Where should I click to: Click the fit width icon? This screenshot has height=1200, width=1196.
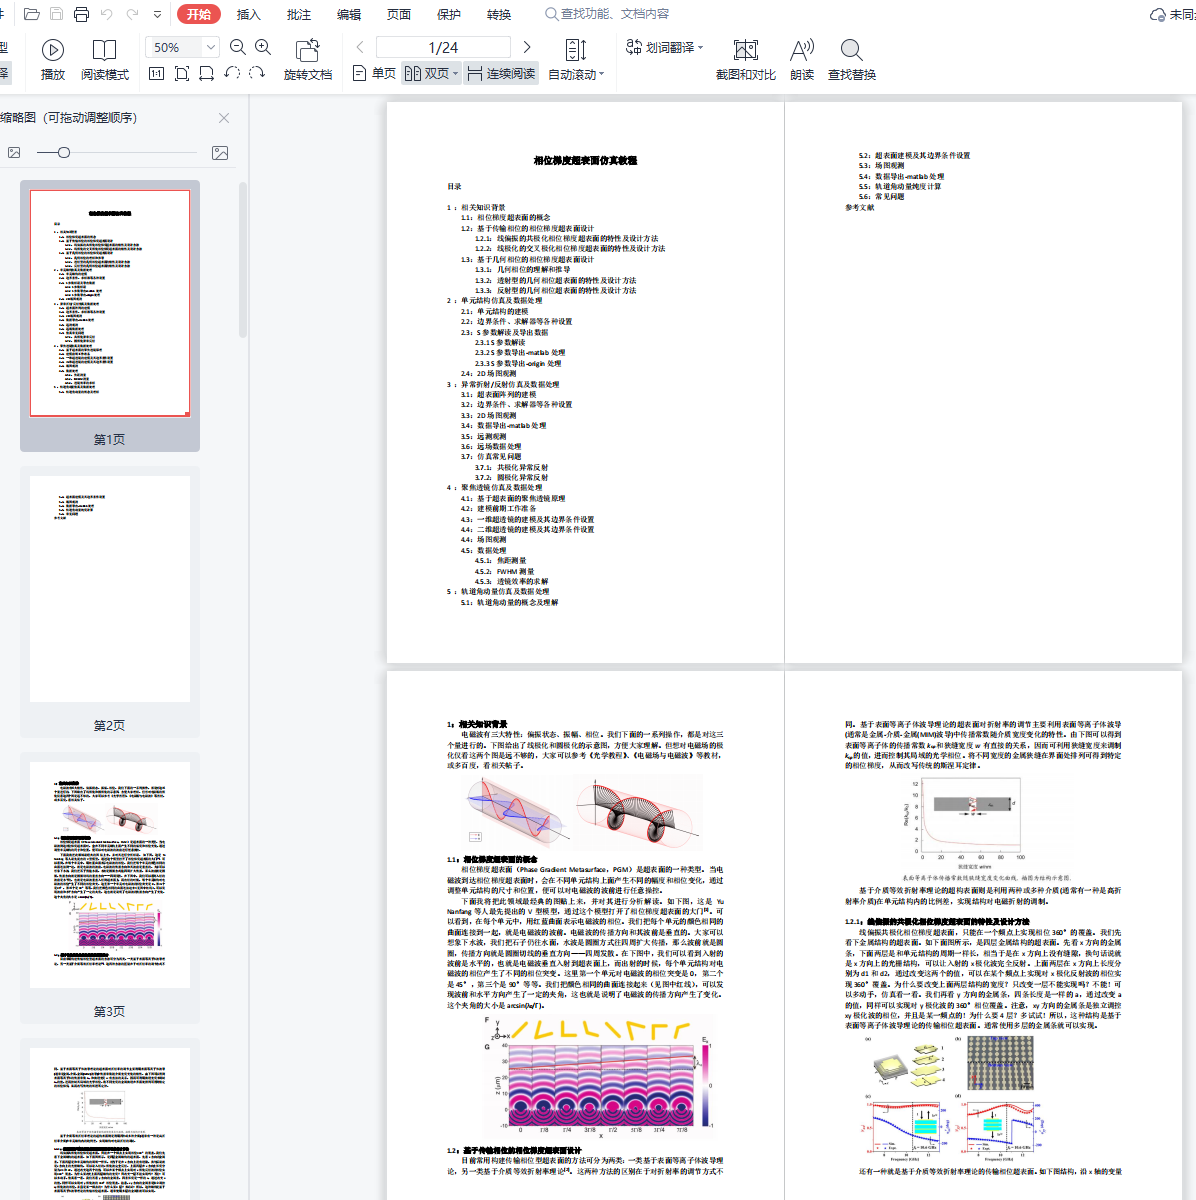(x=206, y=73)
